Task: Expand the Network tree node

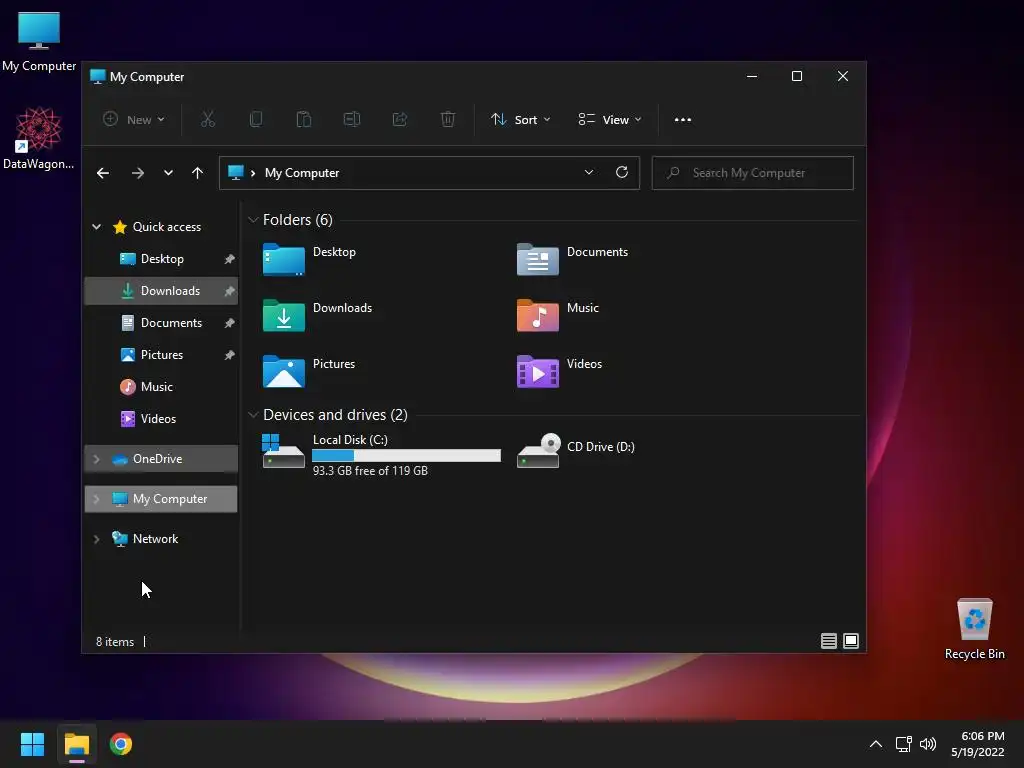Action: [97, 539]
